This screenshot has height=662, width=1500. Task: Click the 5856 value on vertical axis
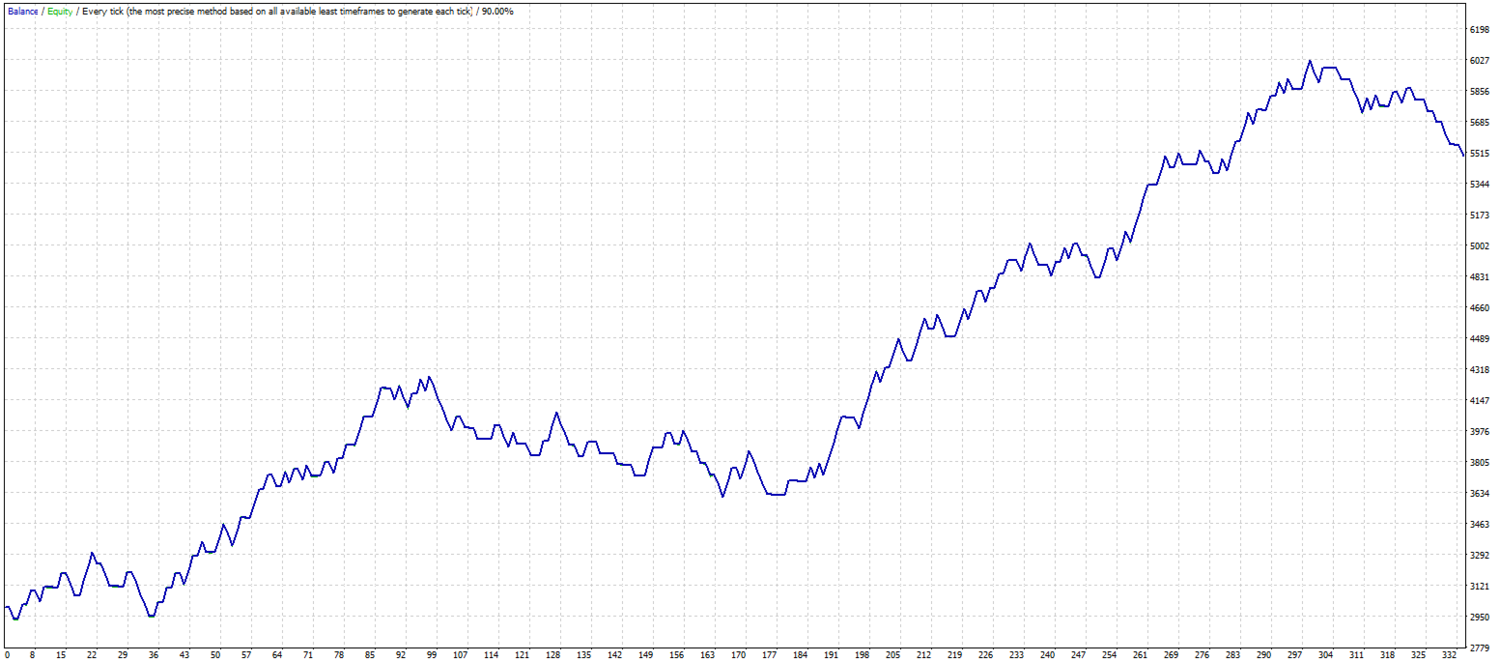pos(1480,92)
